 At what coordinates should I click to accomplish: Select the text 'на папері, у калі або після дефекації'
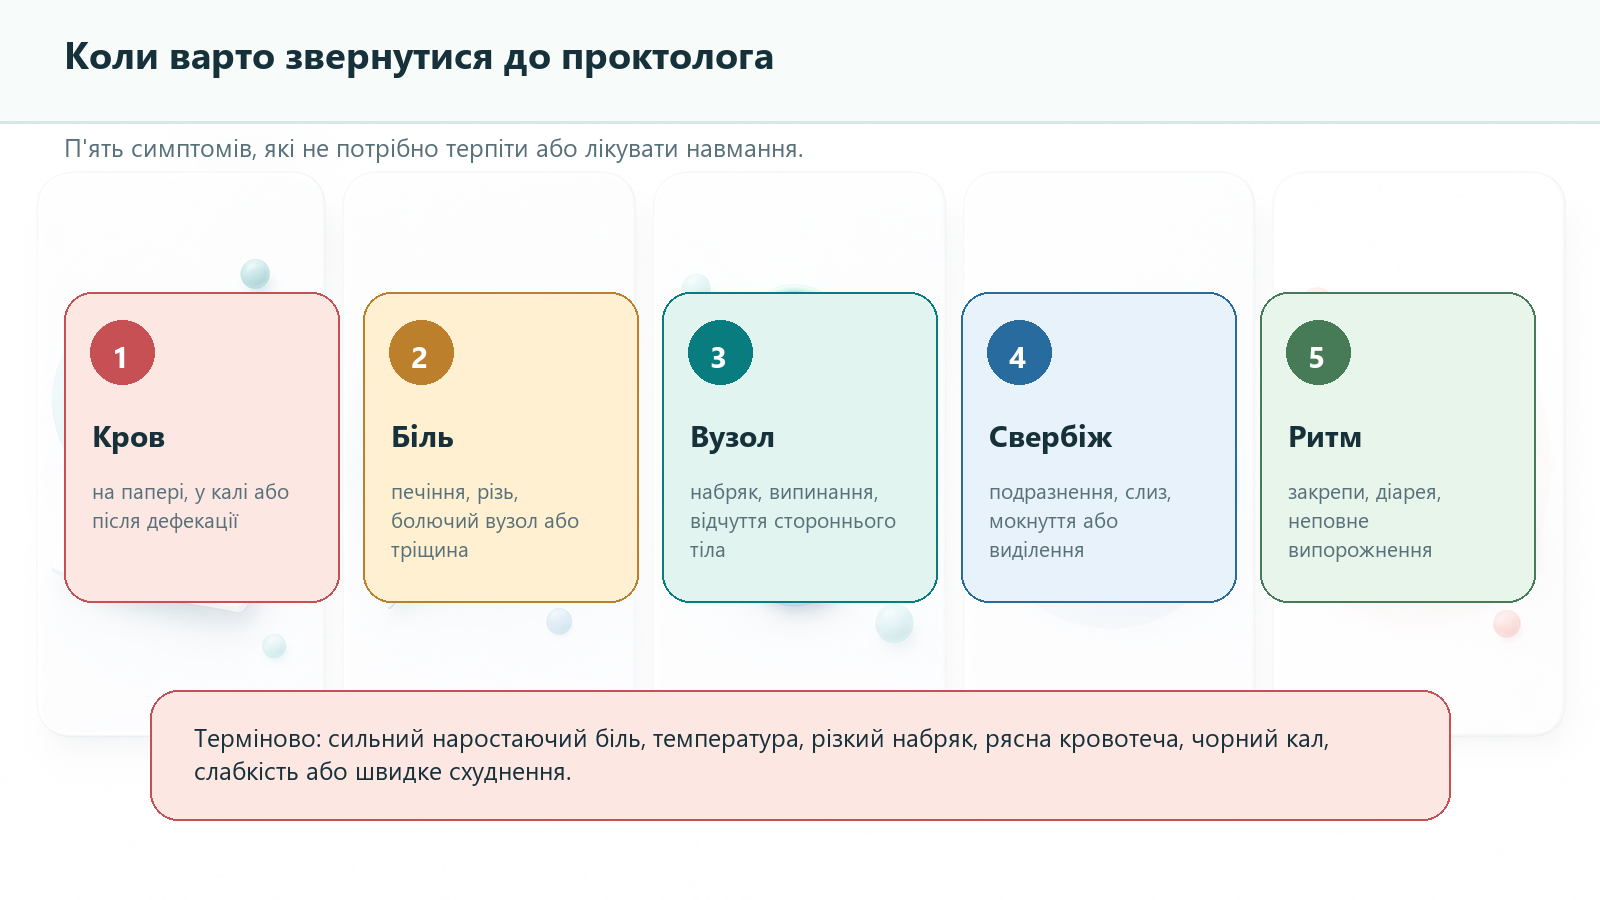click(x=191, y=506)
